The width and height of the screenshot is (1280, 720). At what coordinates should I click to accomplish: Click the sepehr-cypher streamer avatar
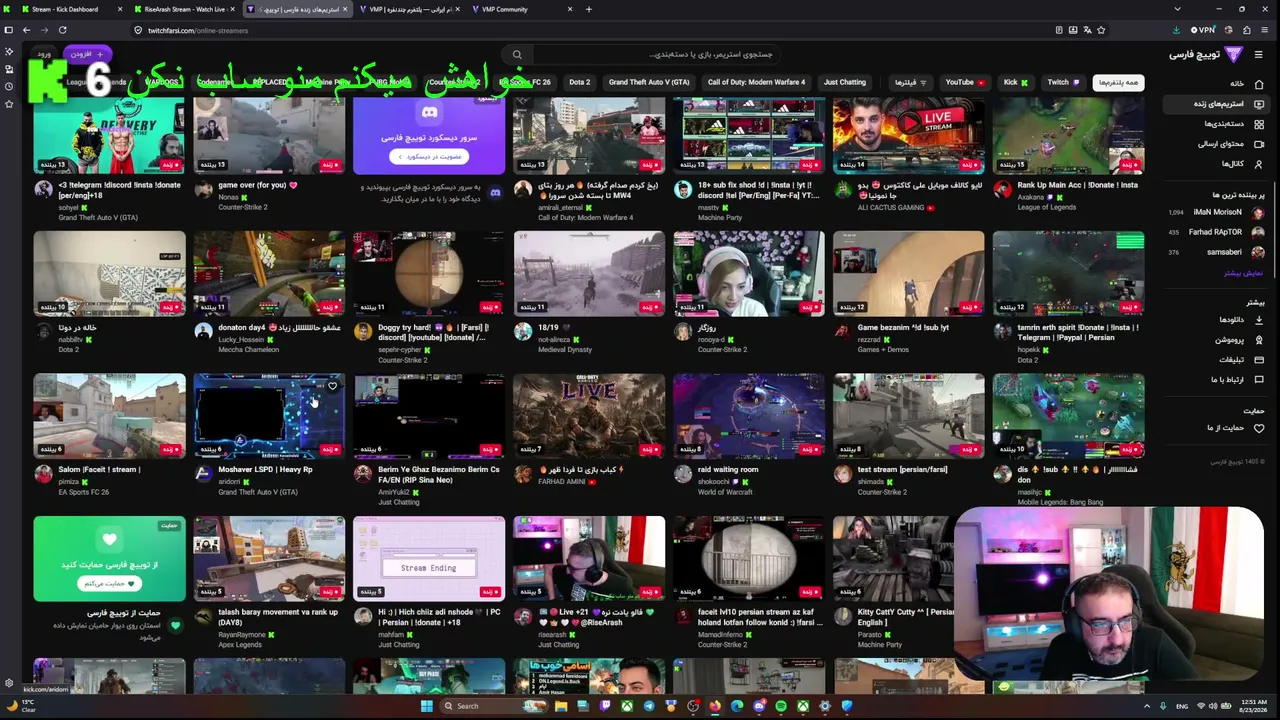click(x=363, y=331)
